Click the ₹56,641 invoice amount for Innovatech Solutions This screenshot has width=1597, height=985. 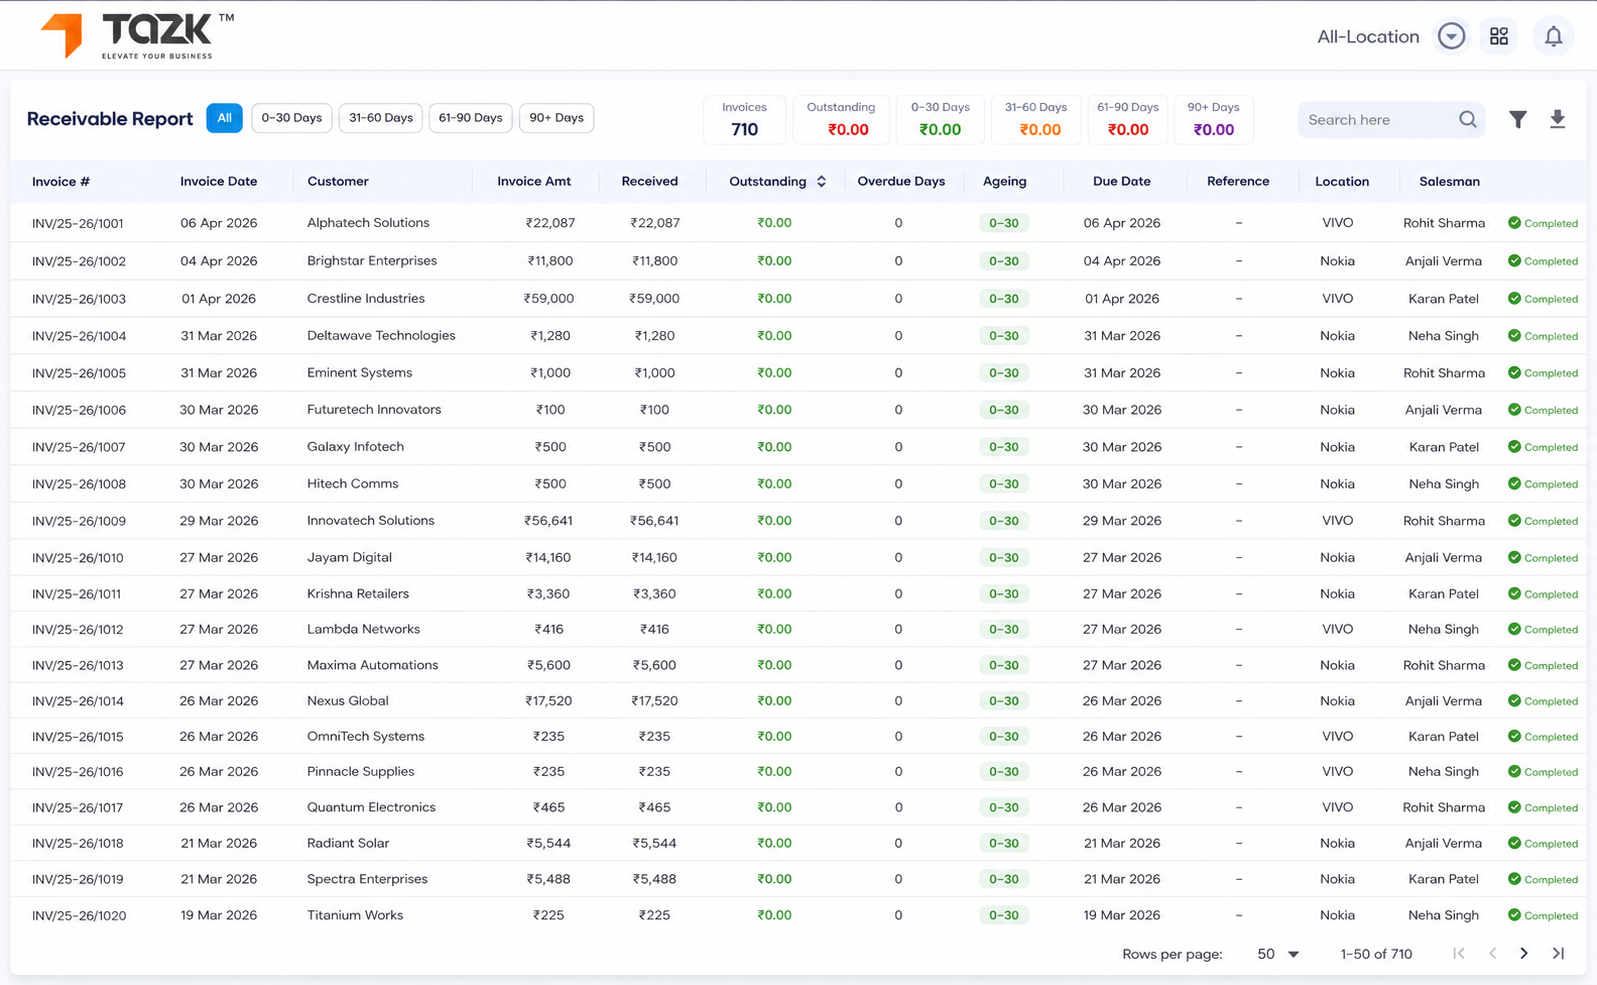click(549, 521)
